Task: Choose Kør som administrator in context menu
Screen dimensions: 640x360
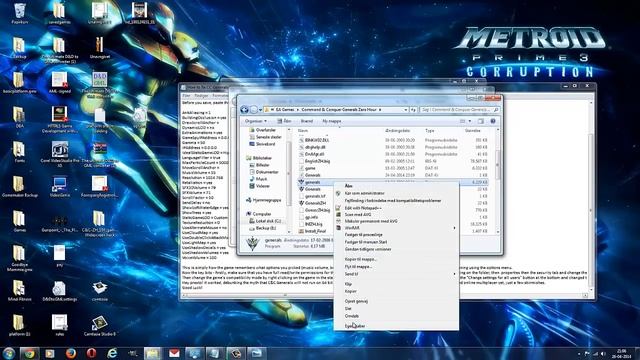Action: (x=396, y=193)
